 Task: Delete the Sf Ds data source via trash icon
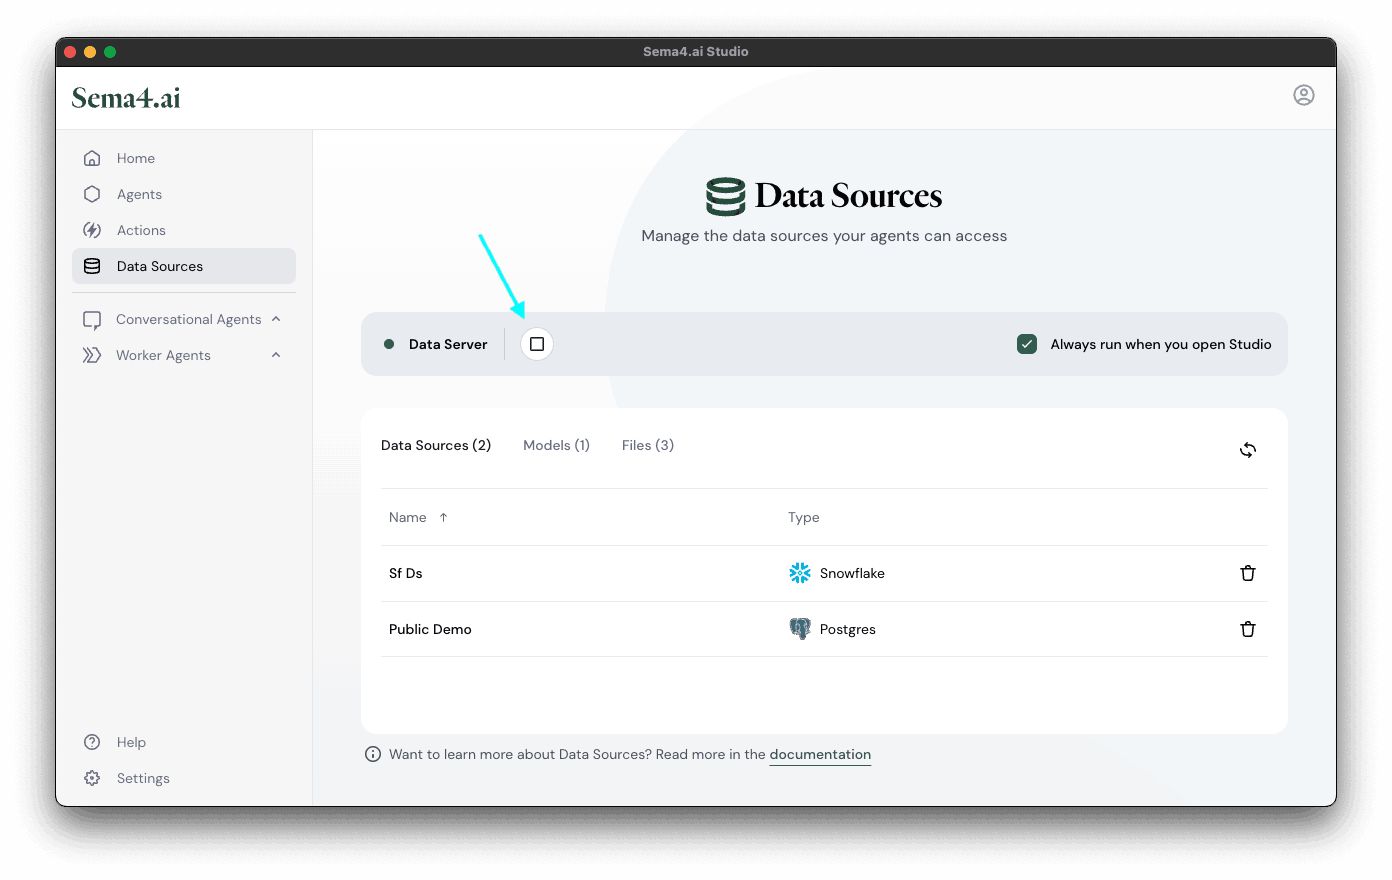point(1247,573)
